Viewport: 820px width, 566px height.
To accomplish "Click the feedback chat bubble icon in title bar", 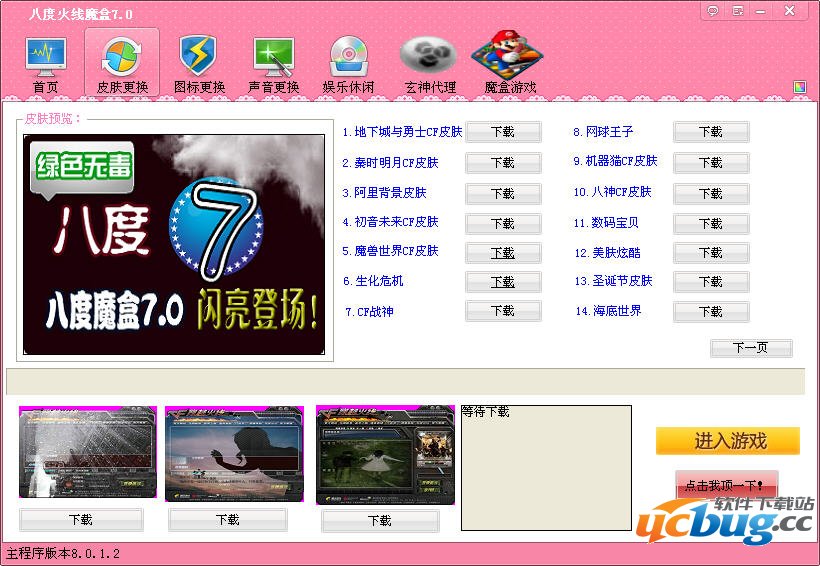I will [713, 11].
